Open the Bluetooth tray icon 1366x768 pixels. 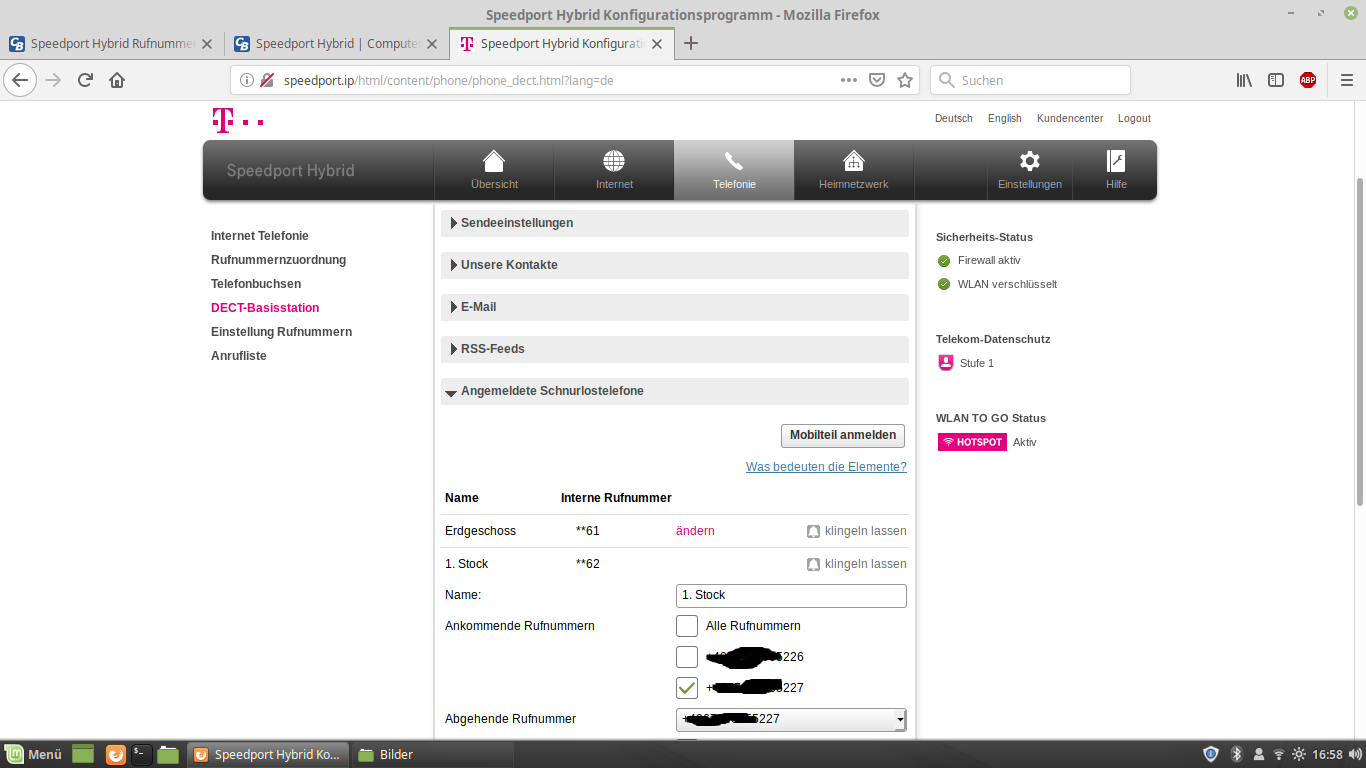tap(1236, 754)
